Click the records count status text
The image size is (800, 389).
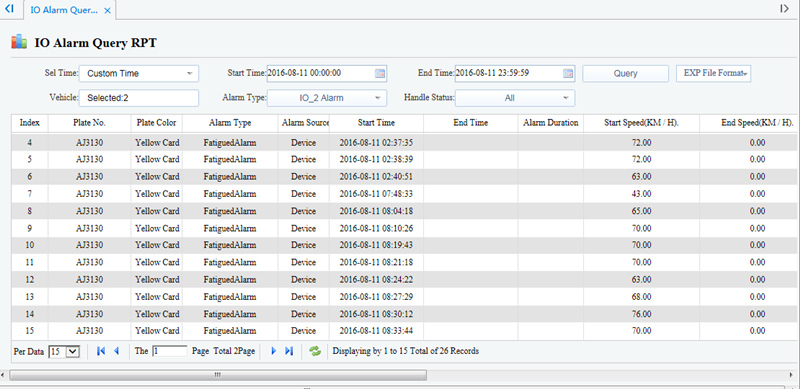(x=406, y=351)
